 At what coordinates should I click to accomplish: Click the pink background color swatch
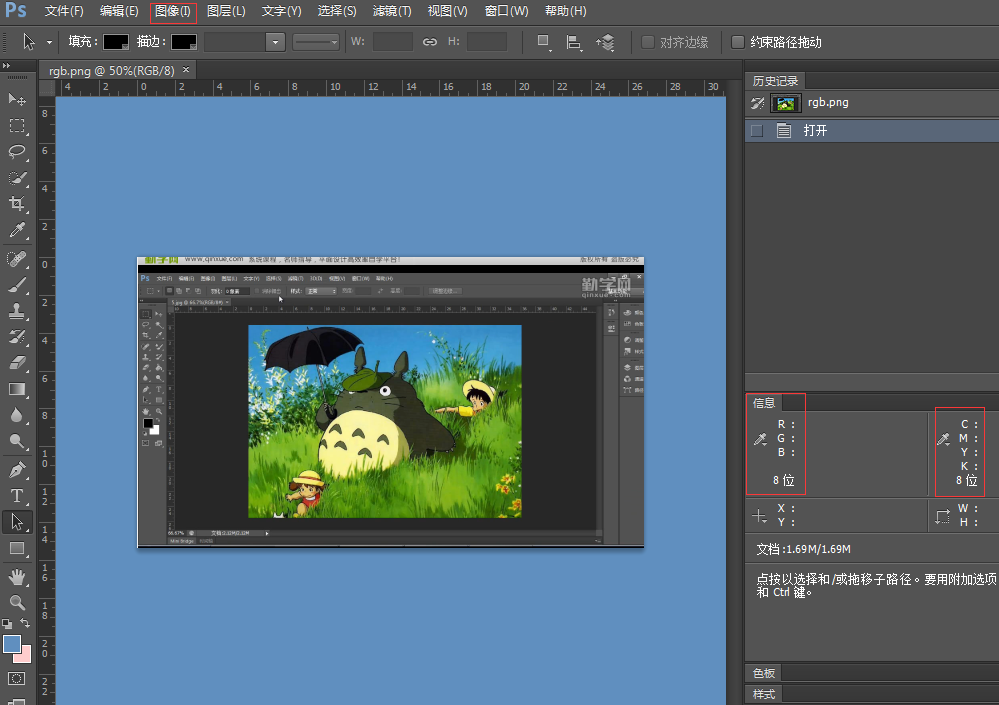click(24, 656)
